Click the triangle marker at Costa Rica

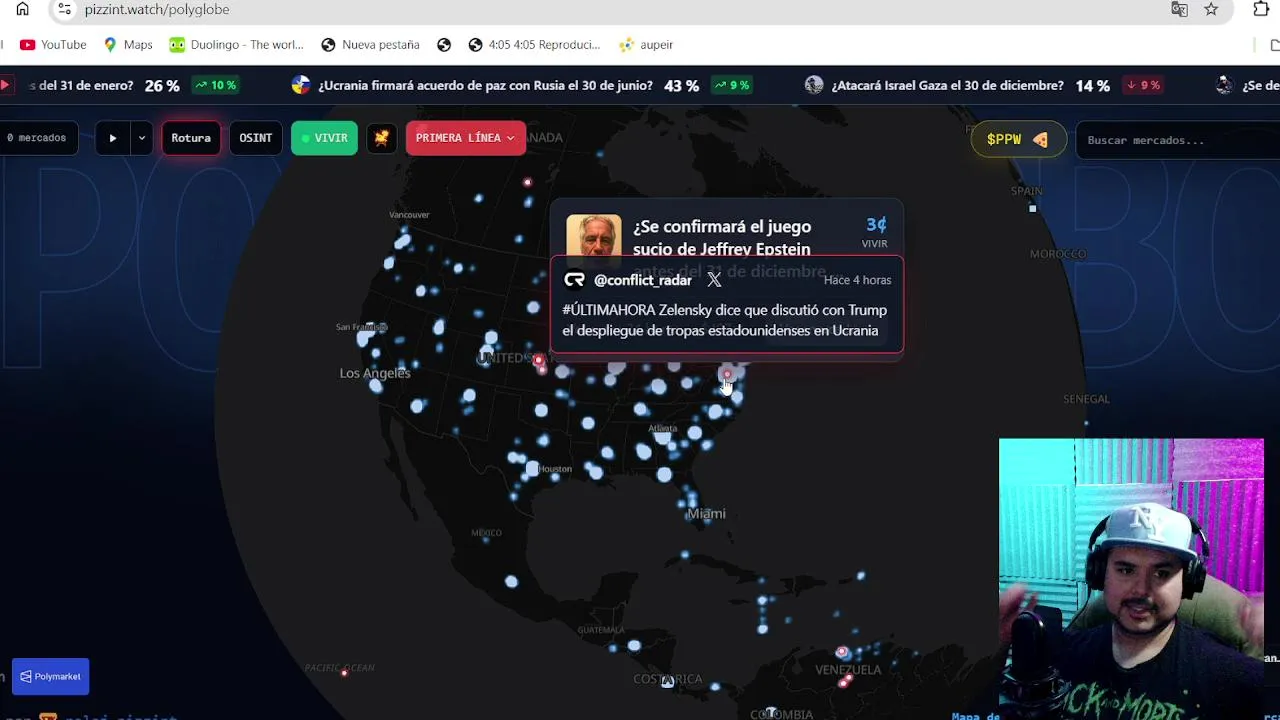[x=667, y=682]
